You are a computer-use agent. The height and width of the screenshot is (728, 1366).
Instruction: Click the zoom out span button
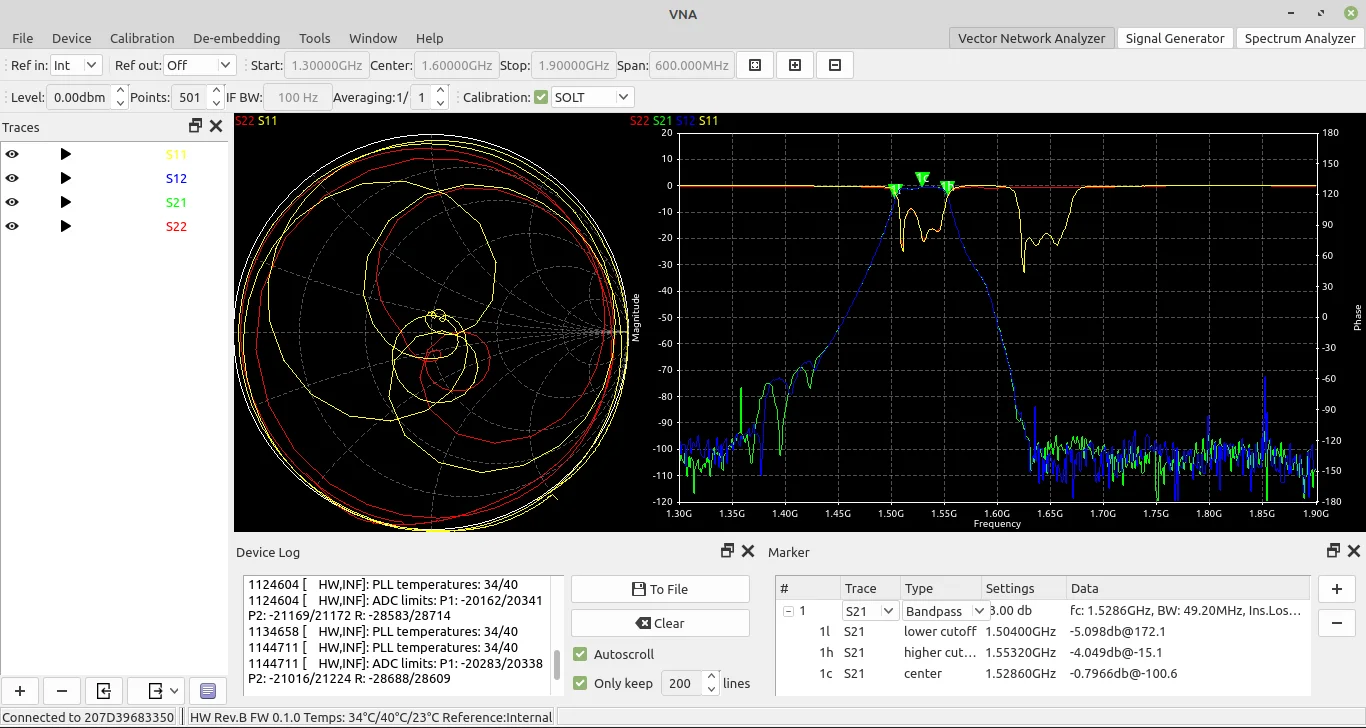tap(835, 65)
